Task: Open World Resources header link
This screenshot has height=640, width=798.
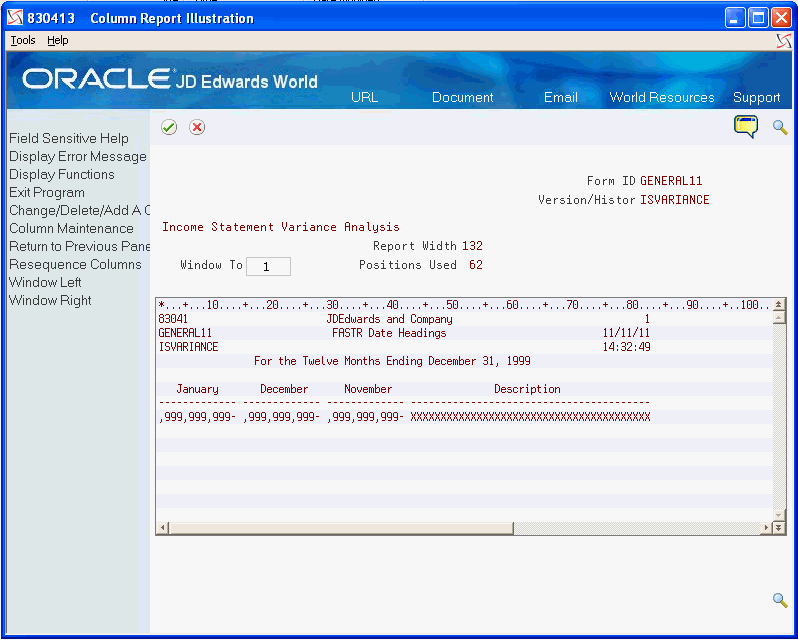Action: click(662, 97)
